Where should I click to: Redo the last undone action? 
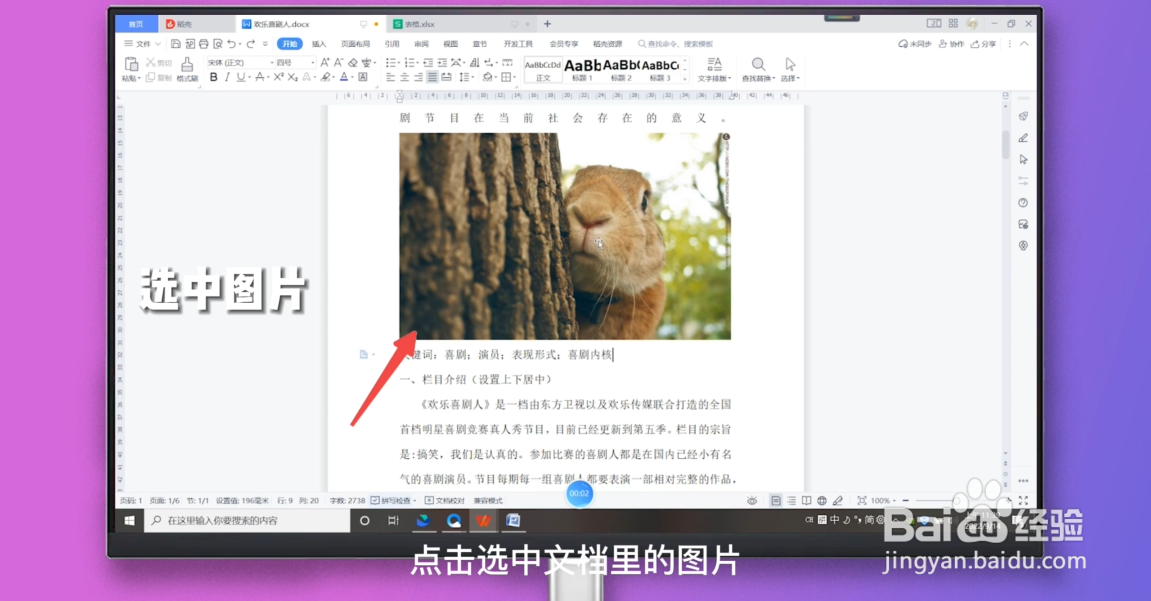pyautogui.click(x=250, y=44)
